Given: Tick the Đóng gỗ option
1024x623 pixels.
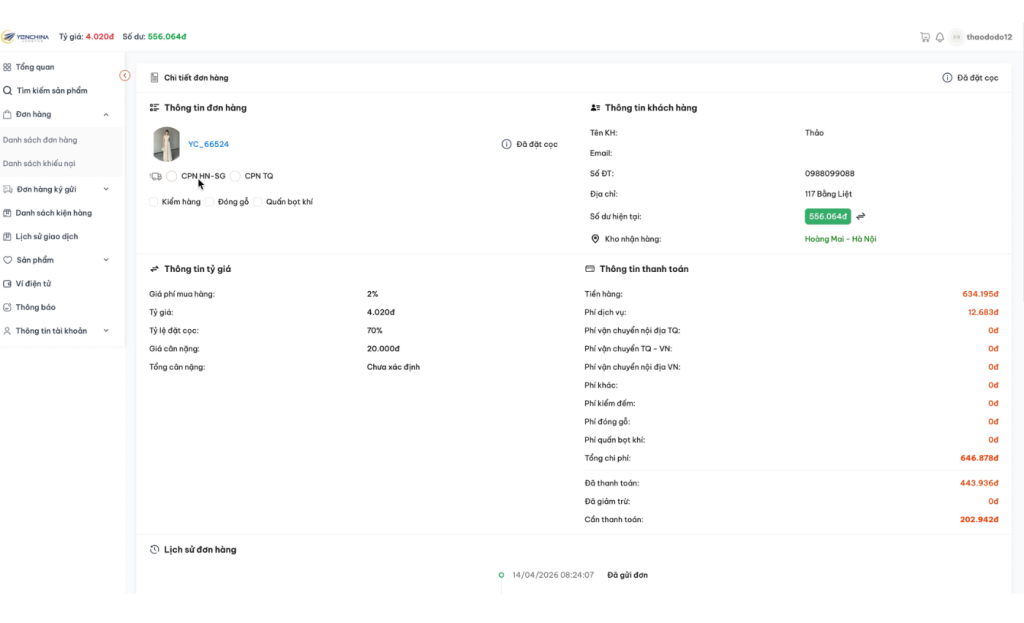Looking at the screenshot, I should click(210, 202).
